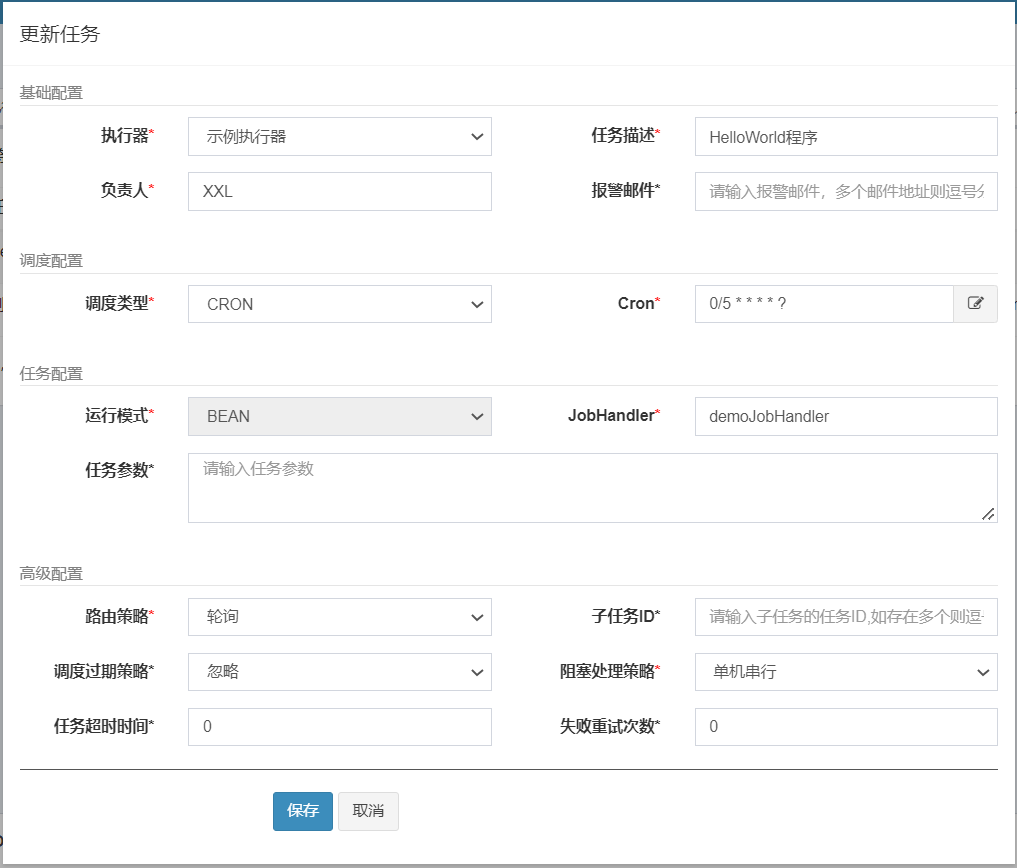
Task: Click the 执行器 field label
Action: [x=127, y=136]
